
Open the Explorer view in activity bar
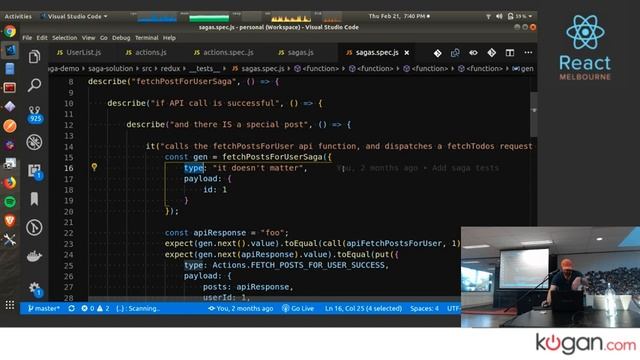coord(35,57)
